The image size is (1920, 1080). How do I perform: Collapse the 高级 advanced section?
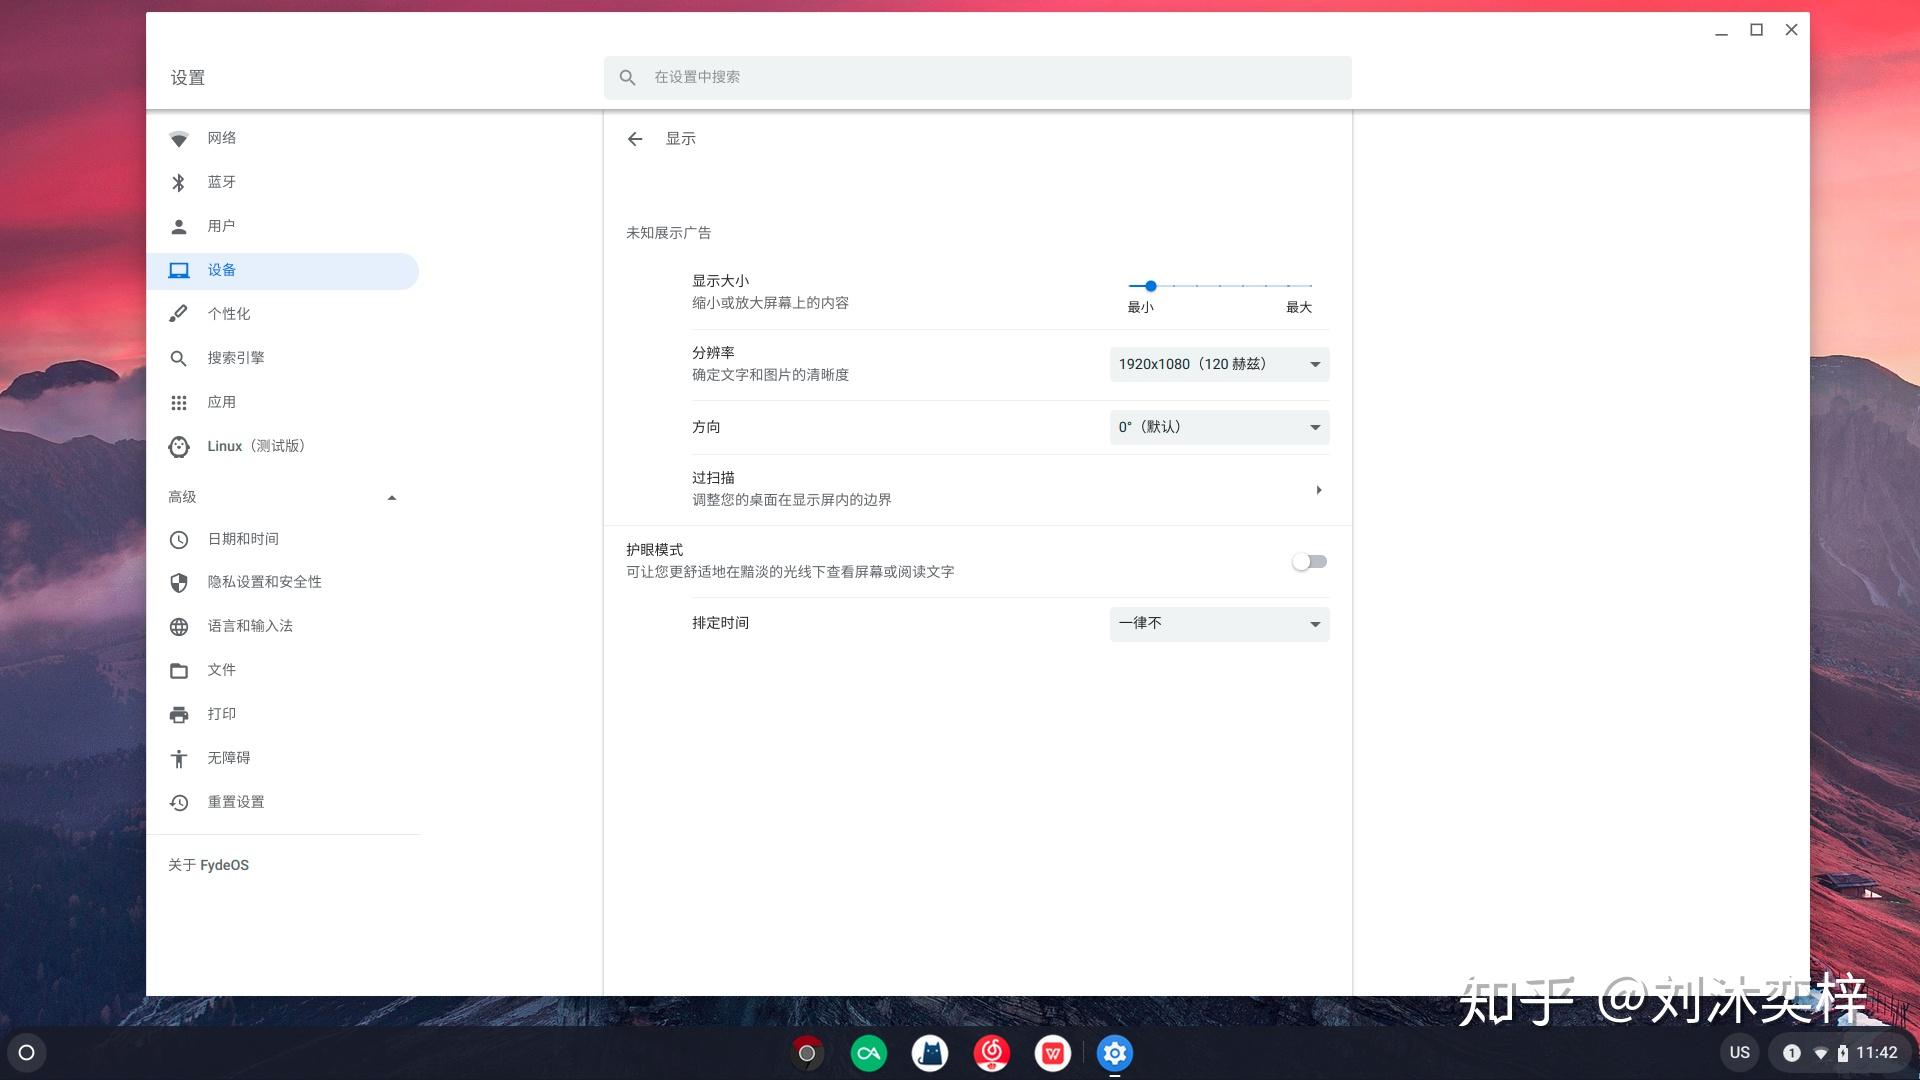click(391, 496)
